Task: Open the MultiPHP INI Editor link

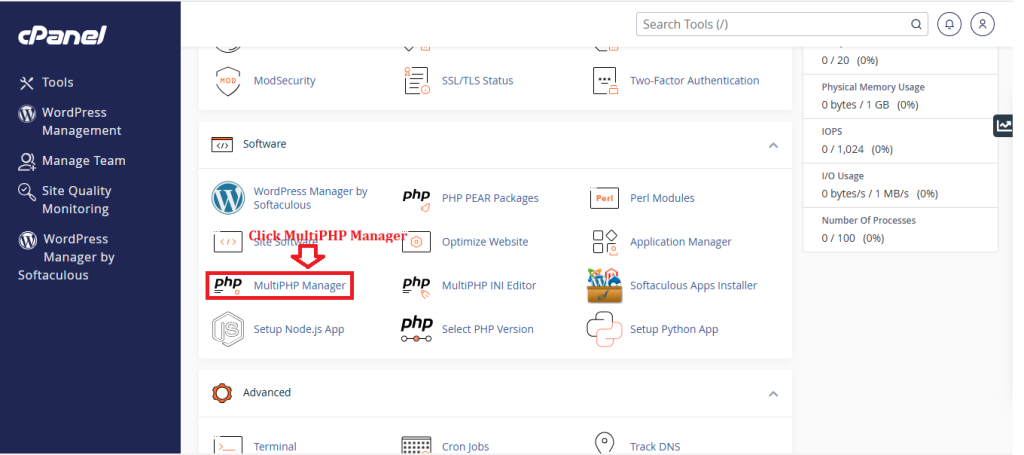Action: [488, 286]
